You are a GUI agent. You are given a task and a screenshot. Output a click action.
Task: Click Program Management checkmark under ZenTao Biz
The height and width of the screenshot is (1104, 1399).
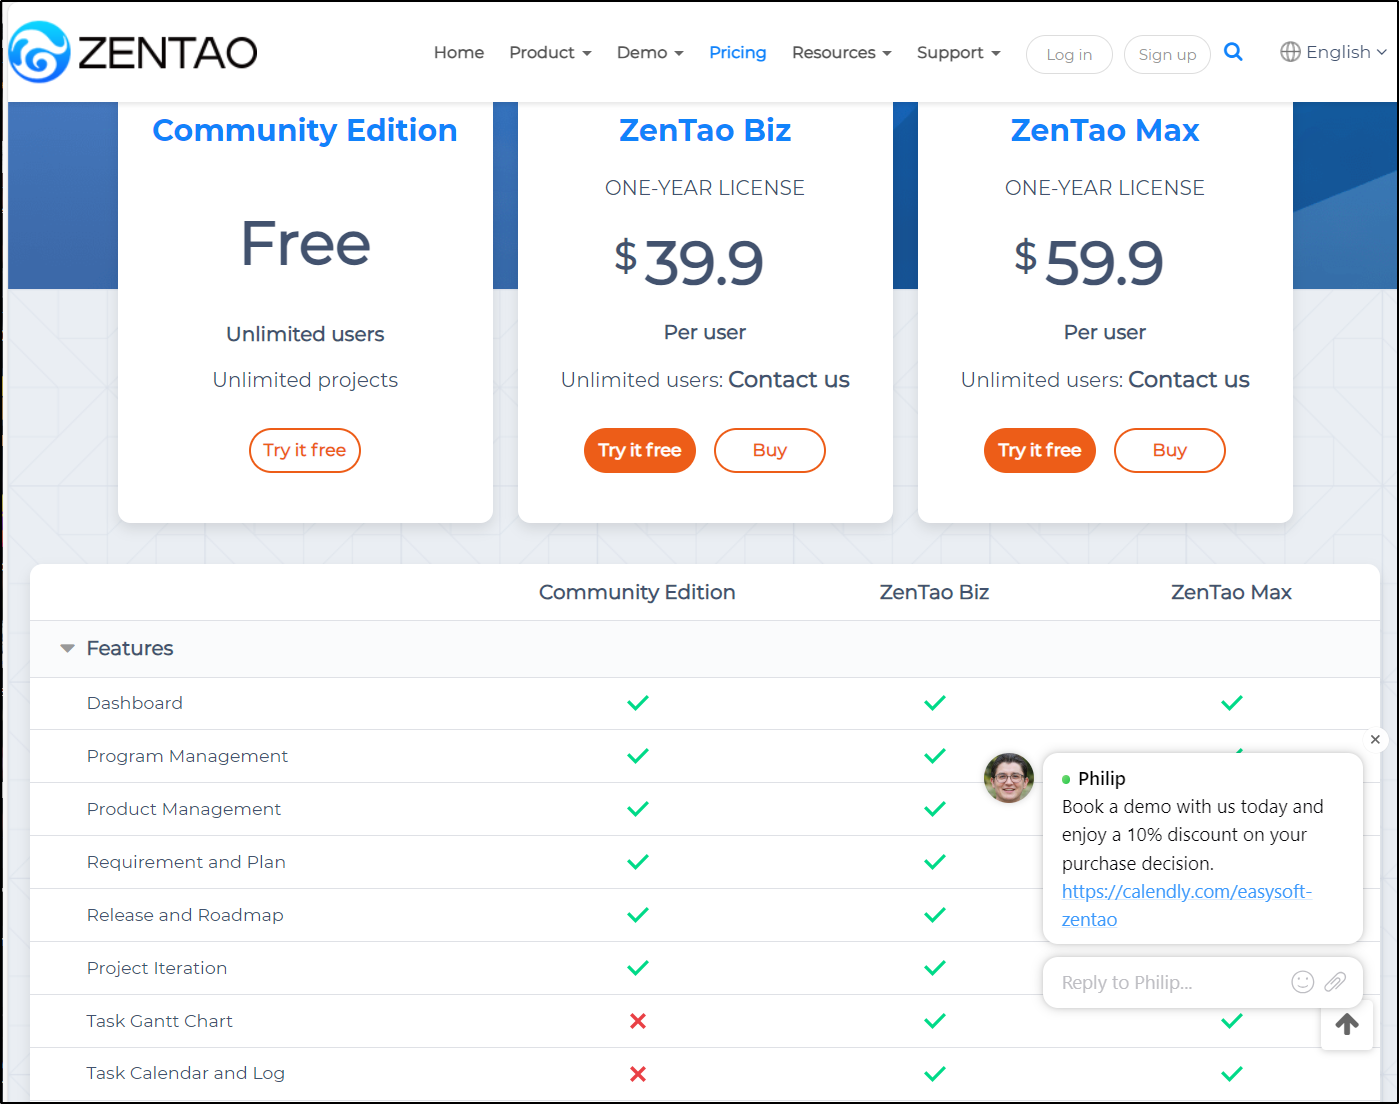tap(935, 756)
